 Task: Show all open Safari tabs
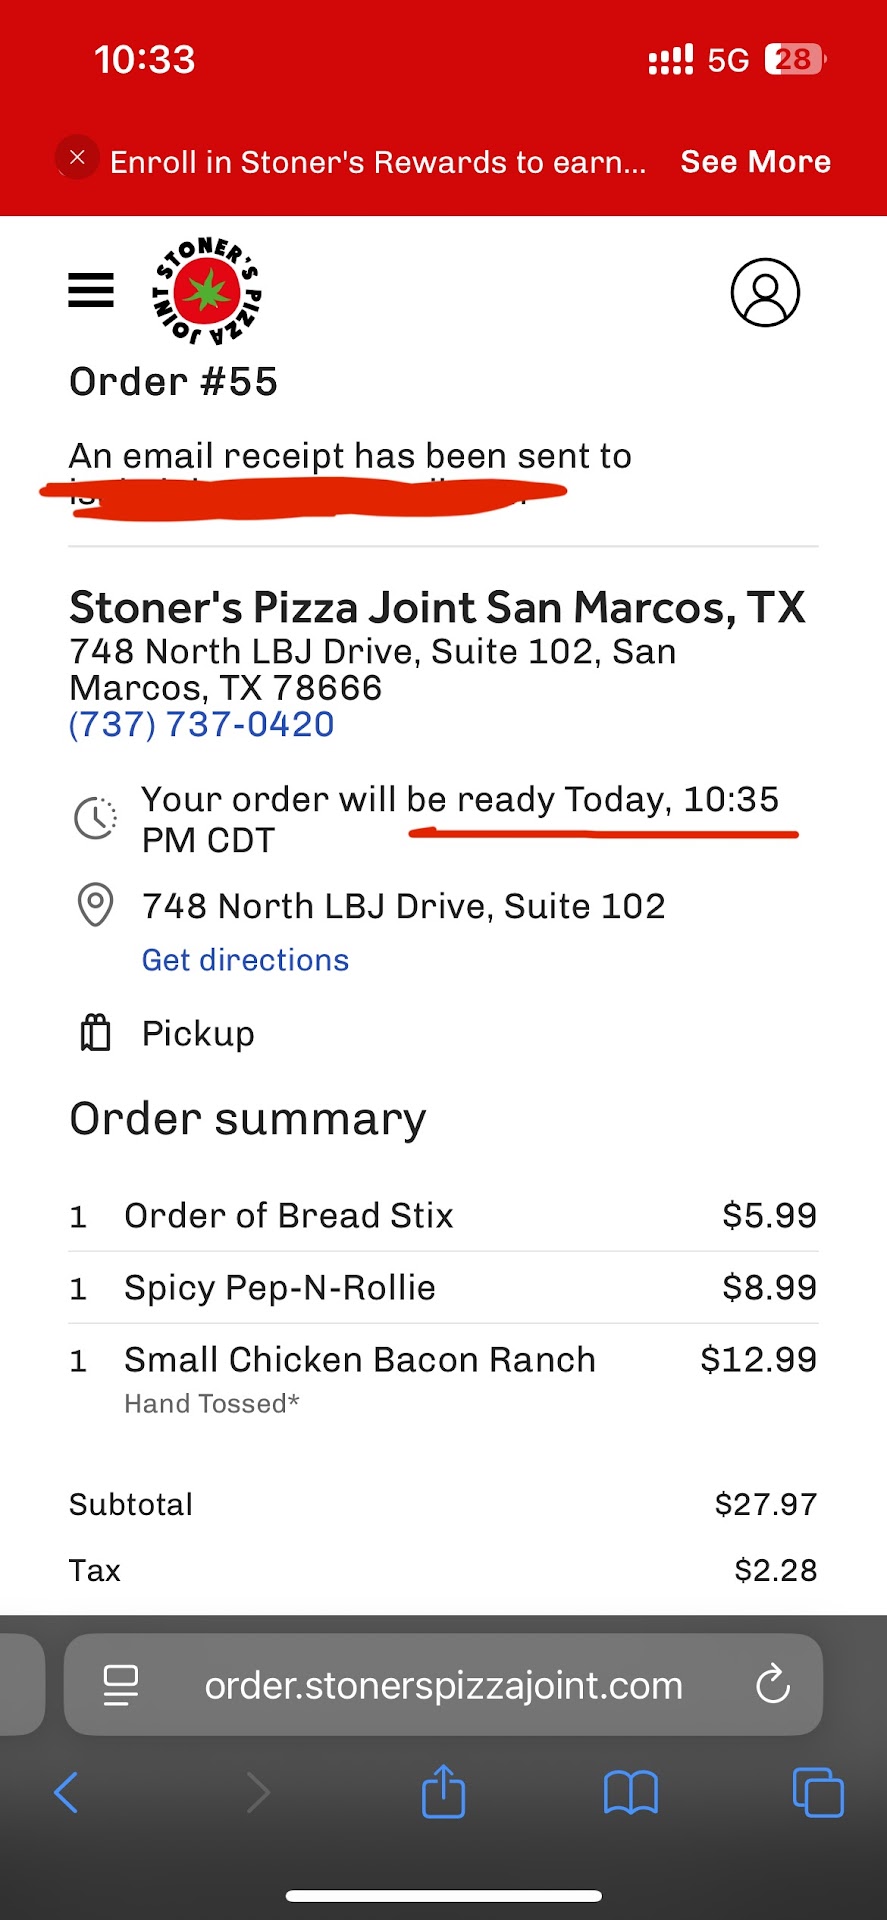[x=817, y=1792]
